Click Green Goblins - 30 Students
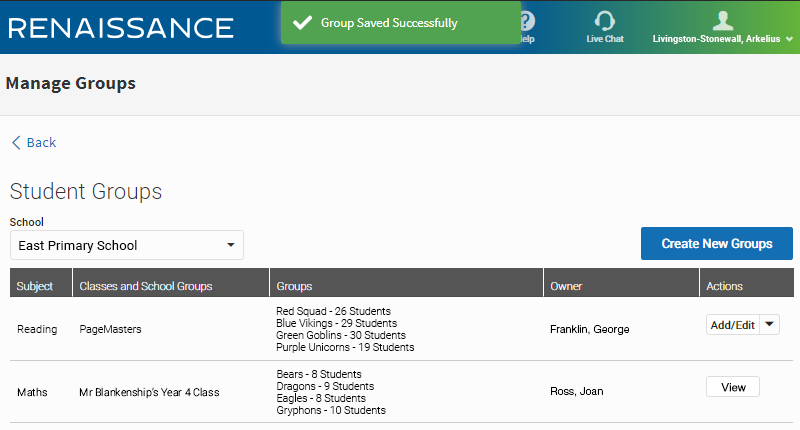 pyautogui.click(x=341, y=335)
